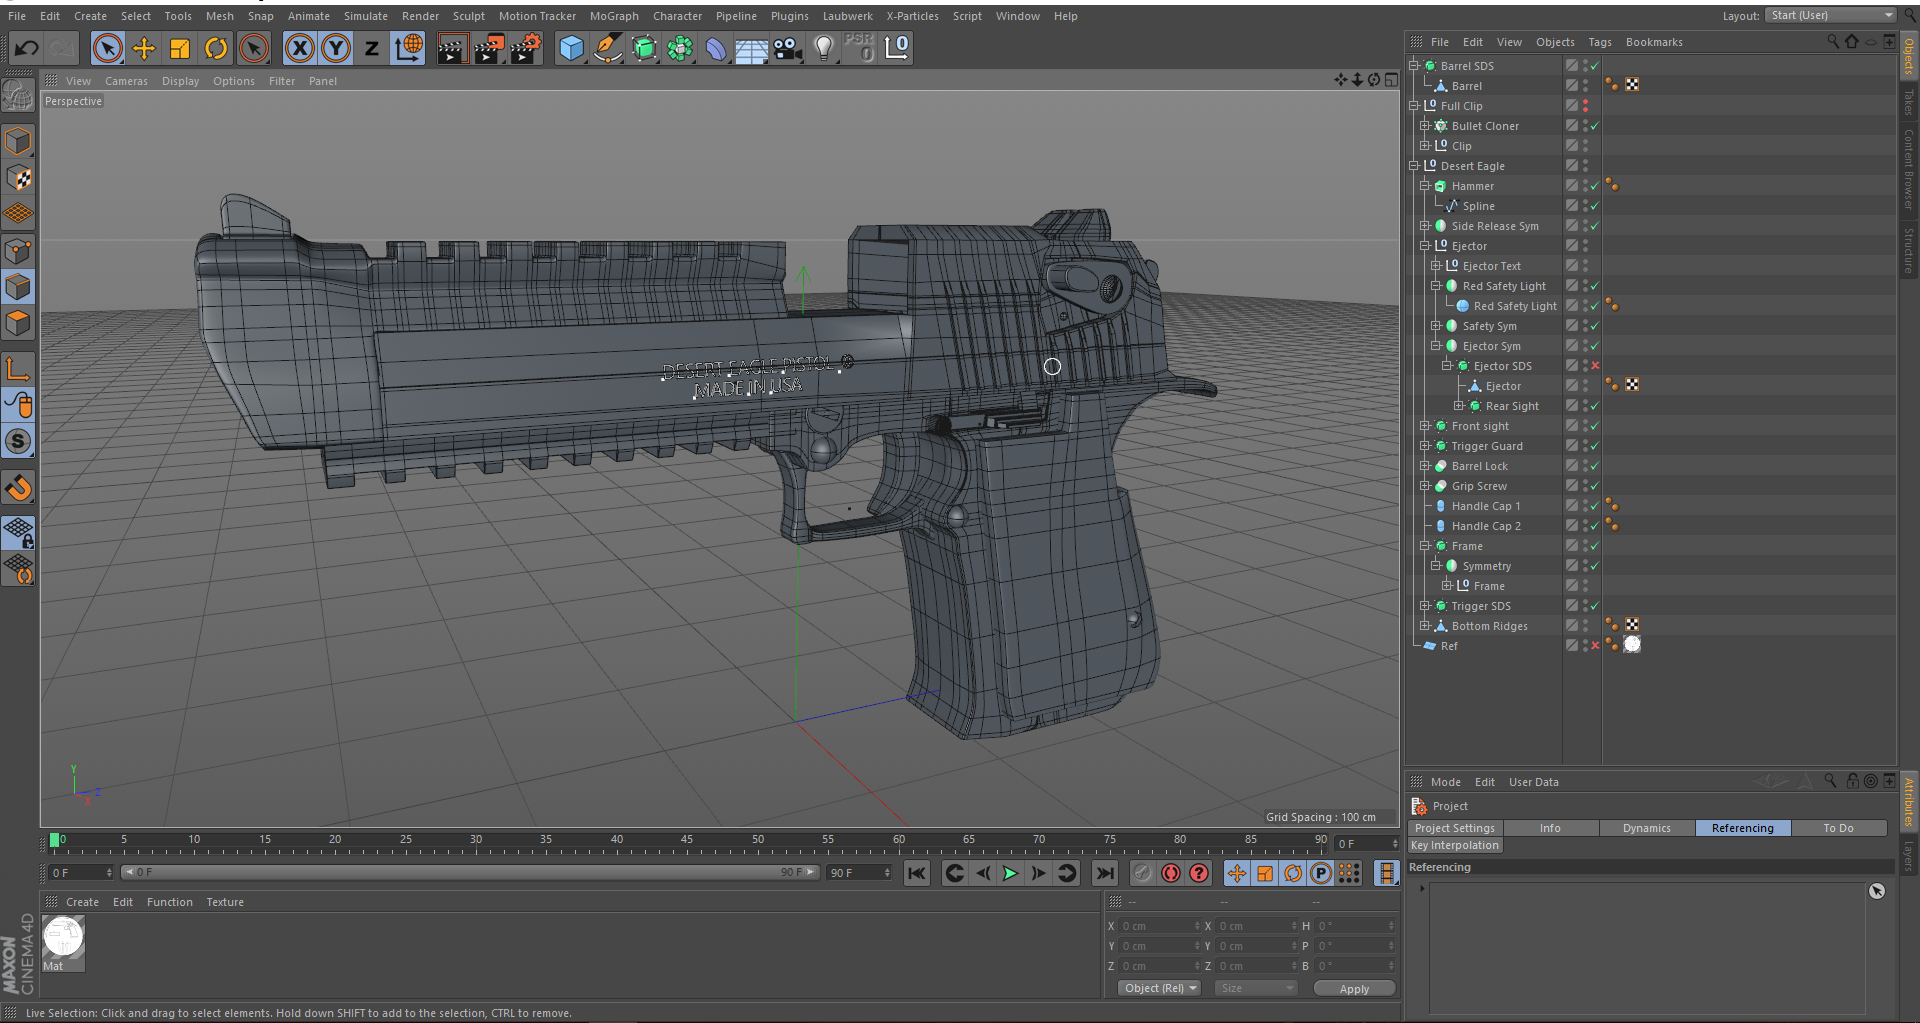Screen dimensions: 1920x1023
Task: Open the MoGraph menu
Action: coord(614,16)
